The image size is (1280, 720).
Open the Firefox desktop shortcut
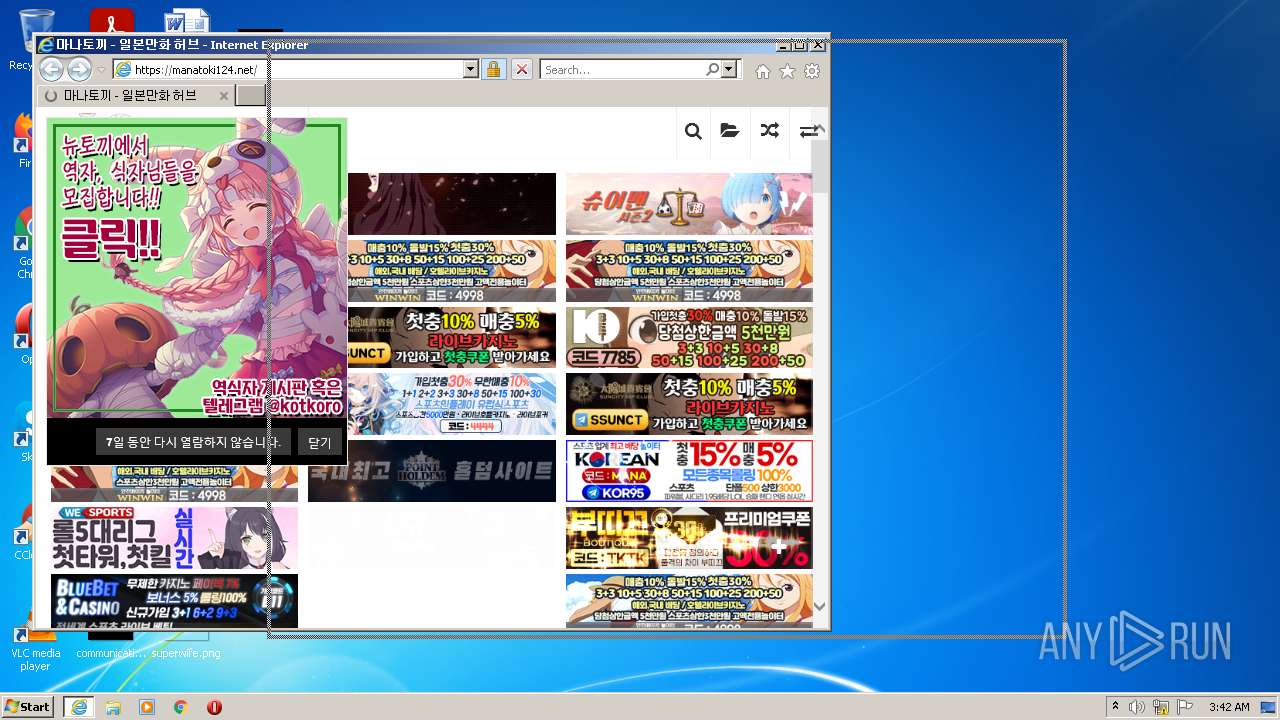pyautogui.click(x=24, y=140)
